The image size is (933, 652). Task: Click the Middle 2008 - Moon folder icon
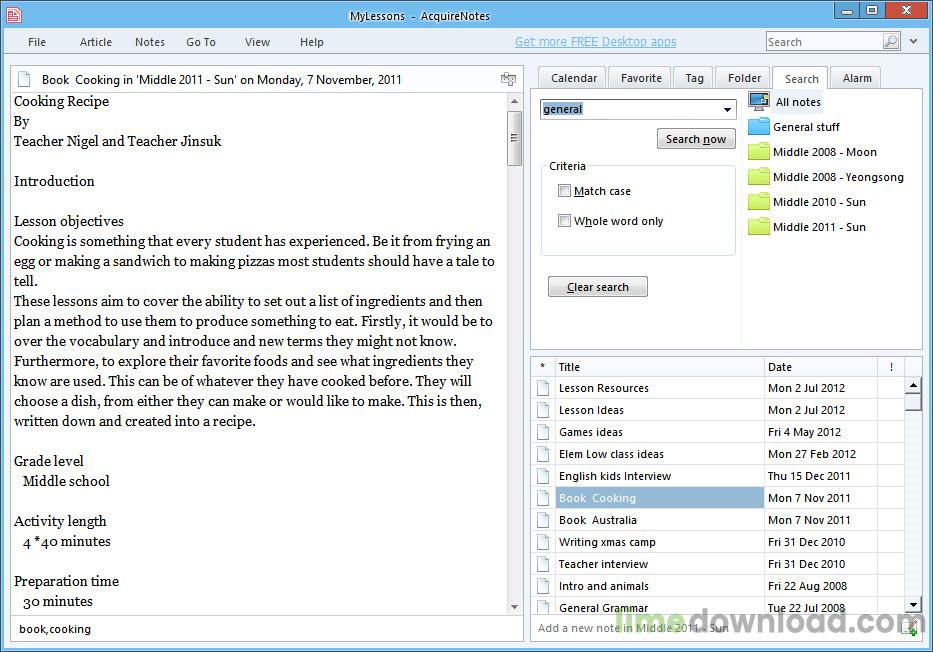pos(759,152)
